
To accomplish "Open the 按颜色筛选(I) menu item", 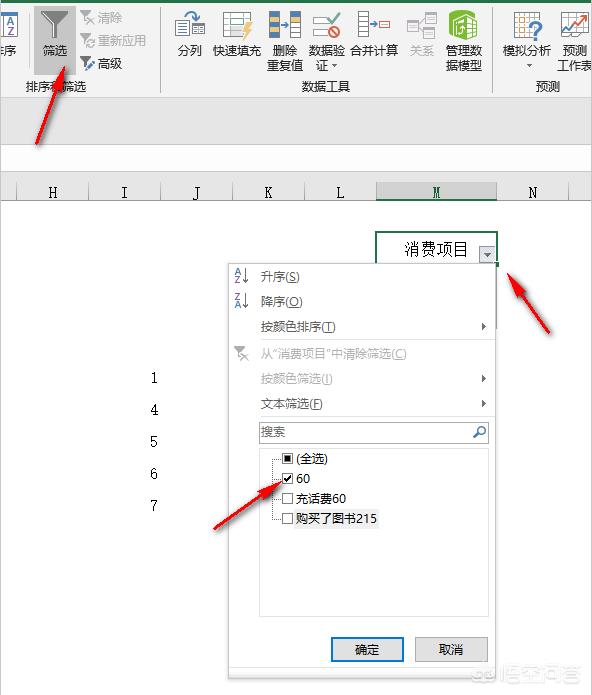I will pos(362,379).
